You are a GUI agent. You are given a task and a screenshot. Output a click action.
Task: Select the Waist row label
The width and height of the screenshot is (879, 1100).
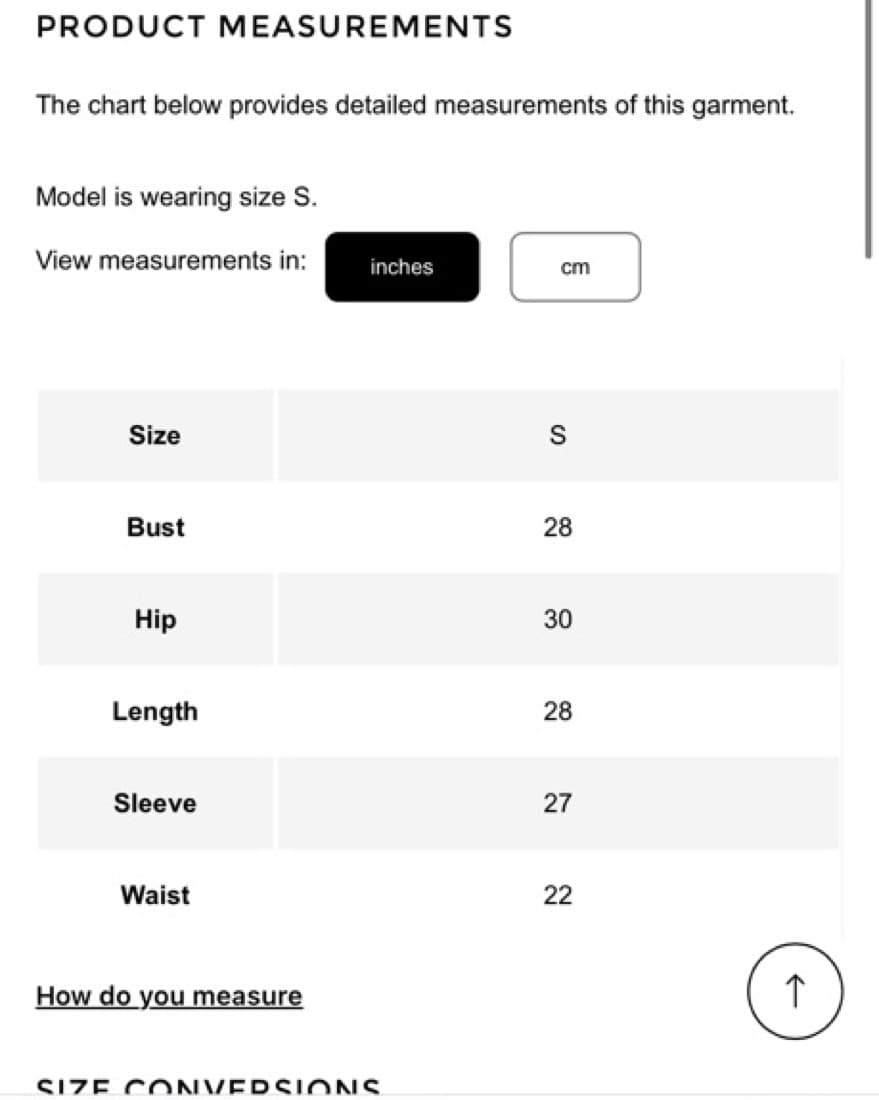tap(155, 894)
